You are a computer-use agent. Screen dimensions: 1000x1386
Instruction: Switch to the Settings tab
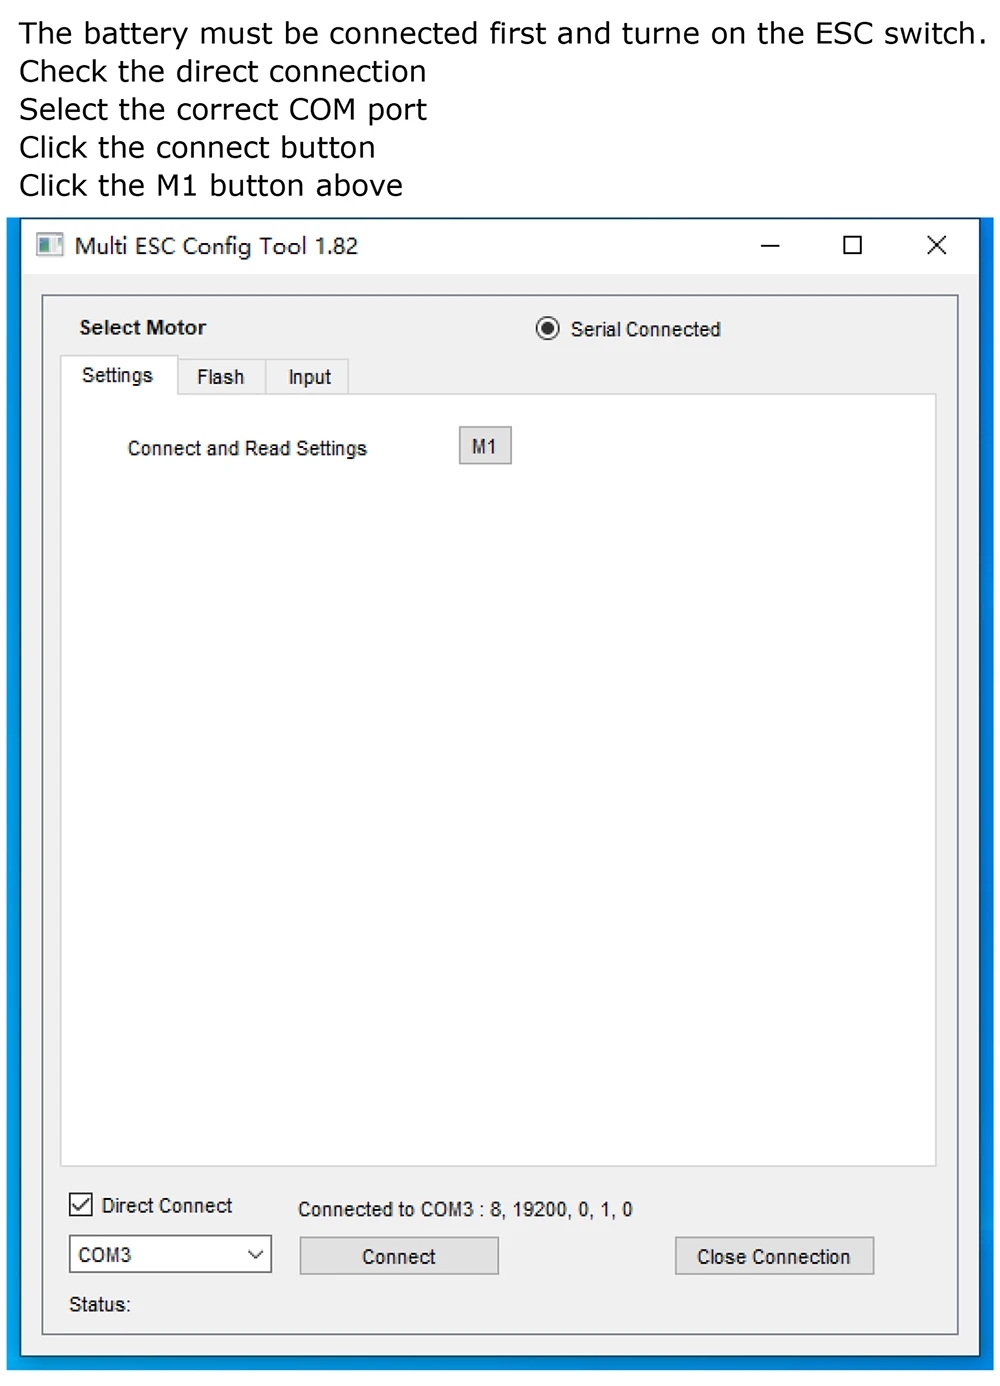tap(118, 375)
